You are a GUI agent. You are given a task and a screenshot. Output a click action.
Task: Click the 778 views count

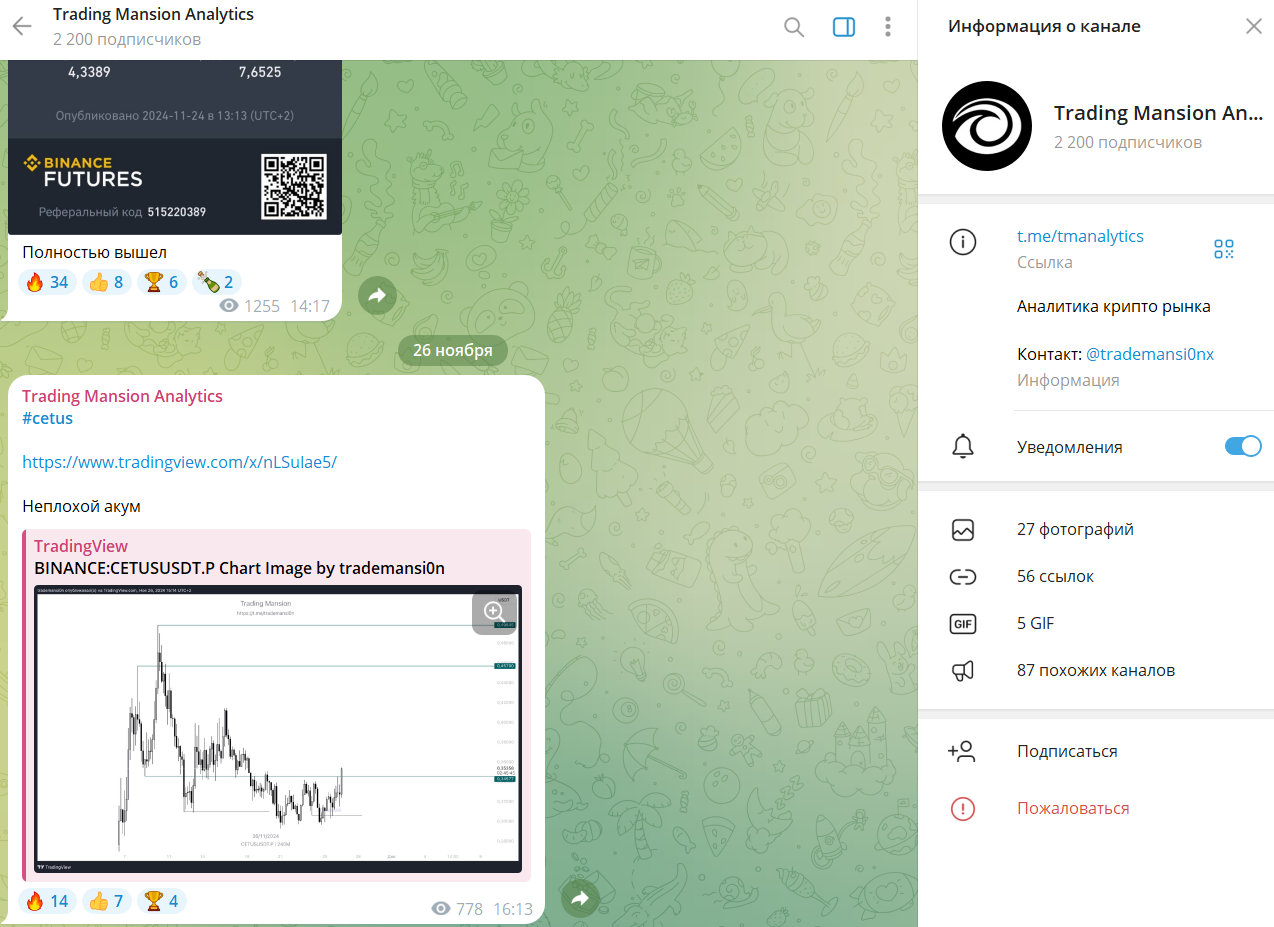(x=469, y=909)
